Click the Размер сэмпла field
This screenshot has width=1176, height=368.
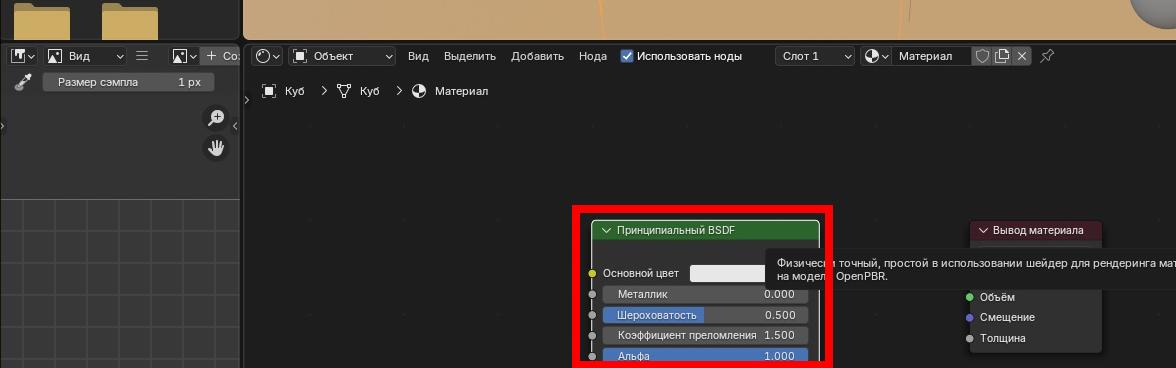click(x=128, y=82)
